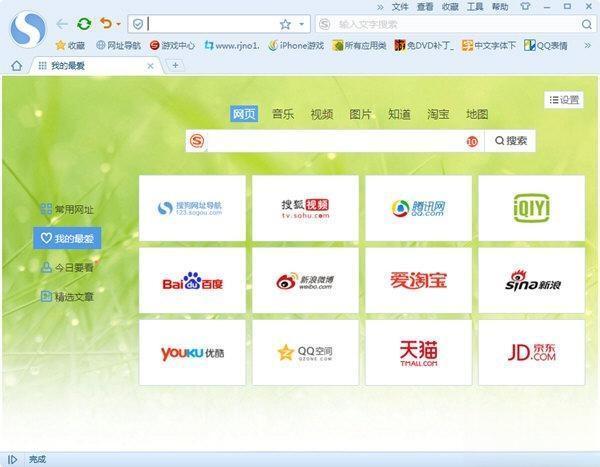Open the 查看 menu

click(425, 7)
